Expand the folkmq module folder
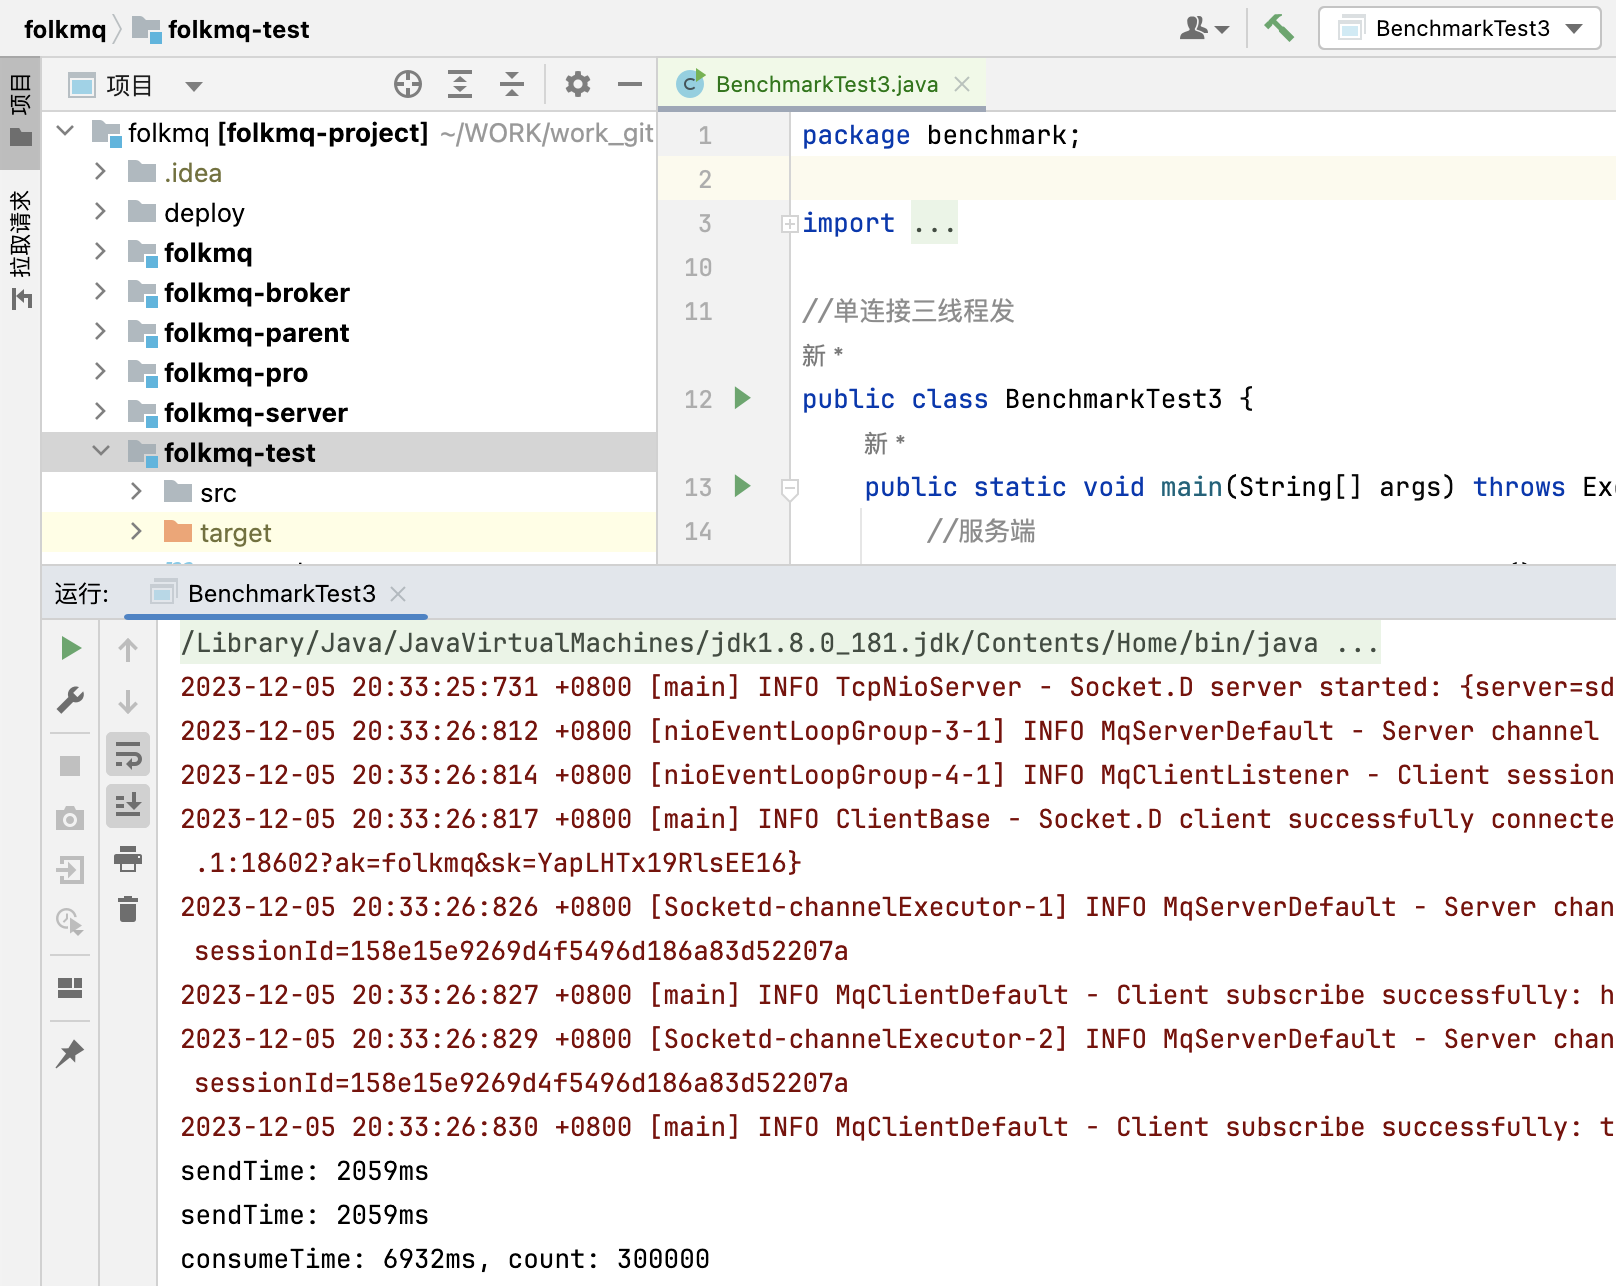The width and height of the screenshot is (1616, 1286). click(100, 252)
